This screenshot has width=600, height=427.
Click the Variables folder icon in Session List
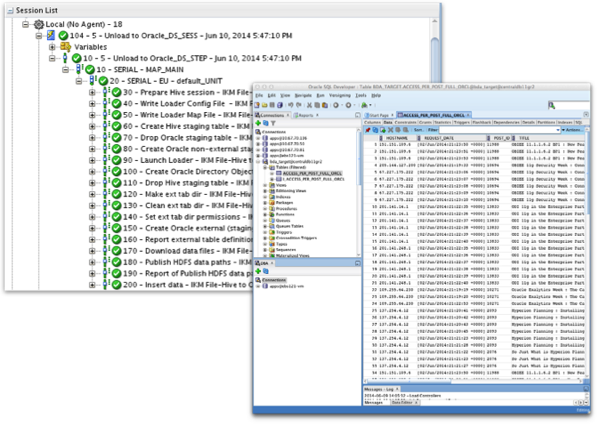tap(65, 47)
